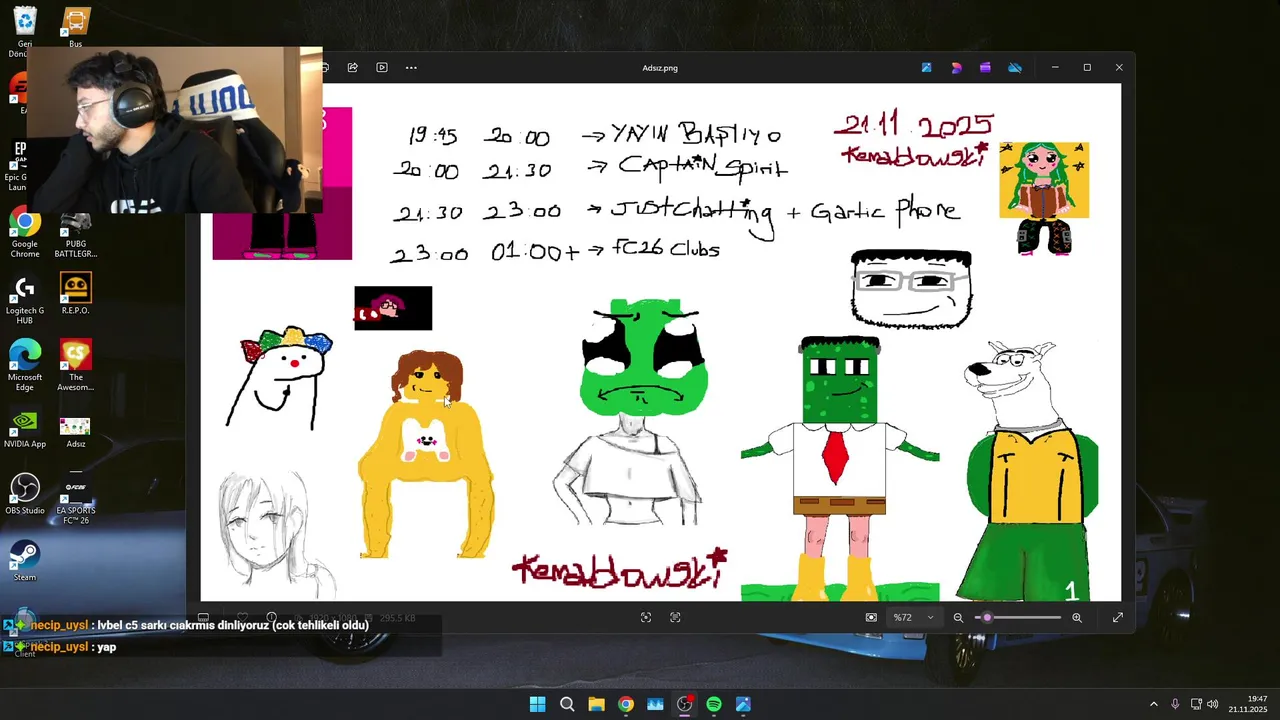
Task: Click the visual search scan icon
Action: (x=645, y=618)
